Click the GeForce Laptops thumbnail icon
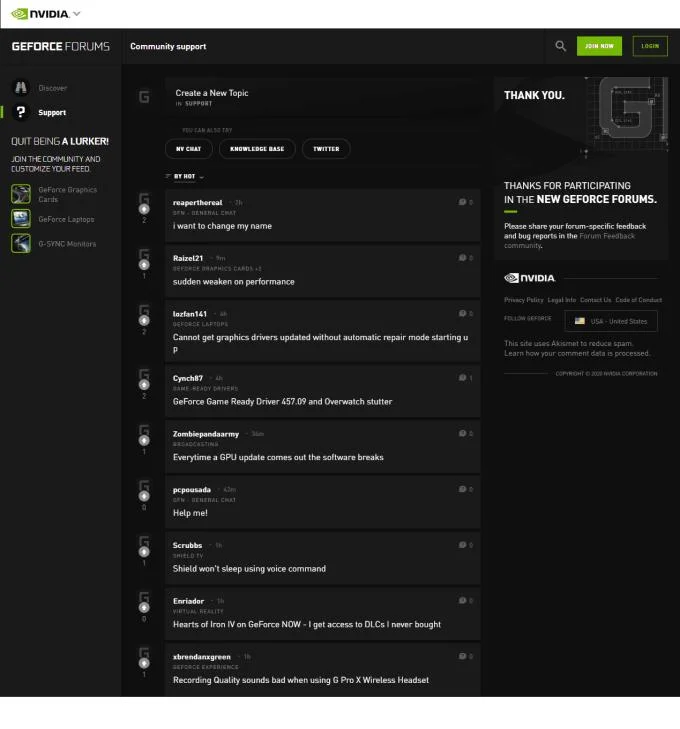Image resolution: width=680 pixels, height=729 pixels. [21, 219]
